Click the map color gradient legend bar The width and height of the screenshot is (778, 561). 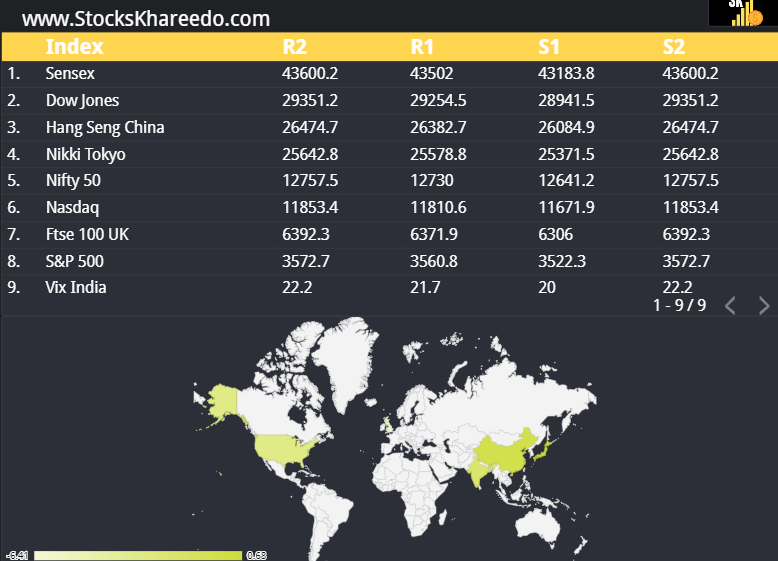tap(138, 556)
